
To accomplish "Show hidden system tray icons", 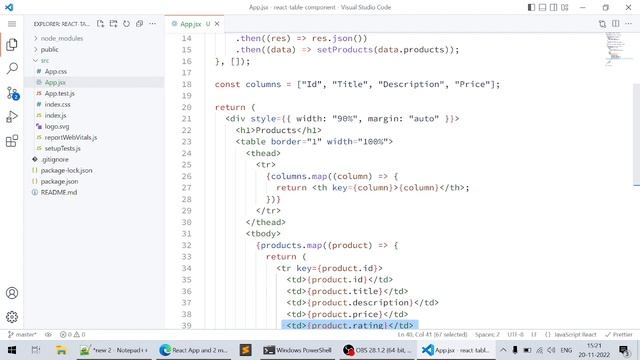I will [x=503, y=350].
